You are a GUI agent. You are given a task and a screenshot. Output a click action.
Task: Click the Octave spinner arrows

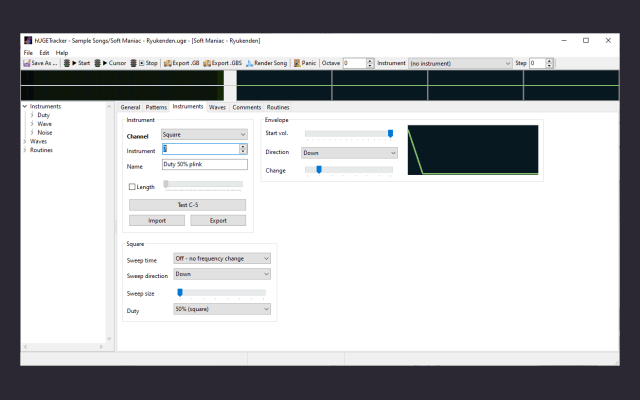pos(370,63)
